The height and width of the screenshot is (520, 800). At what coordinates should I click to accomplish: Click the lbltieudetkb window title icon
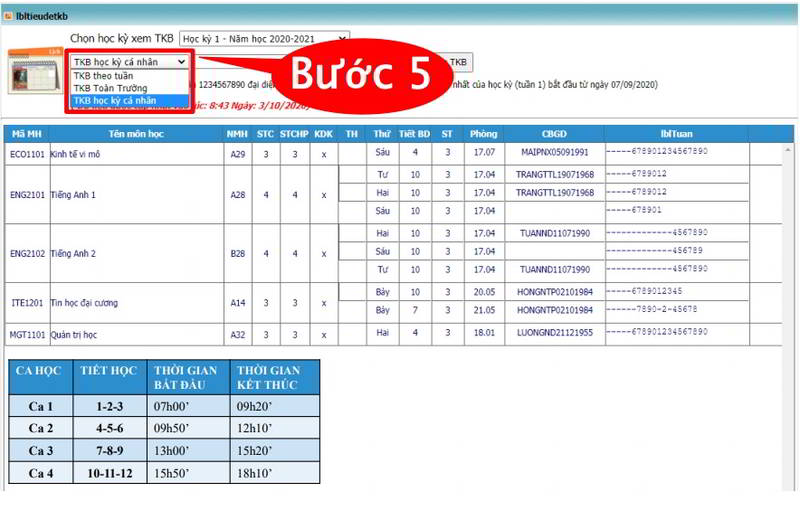coord(8,17)
